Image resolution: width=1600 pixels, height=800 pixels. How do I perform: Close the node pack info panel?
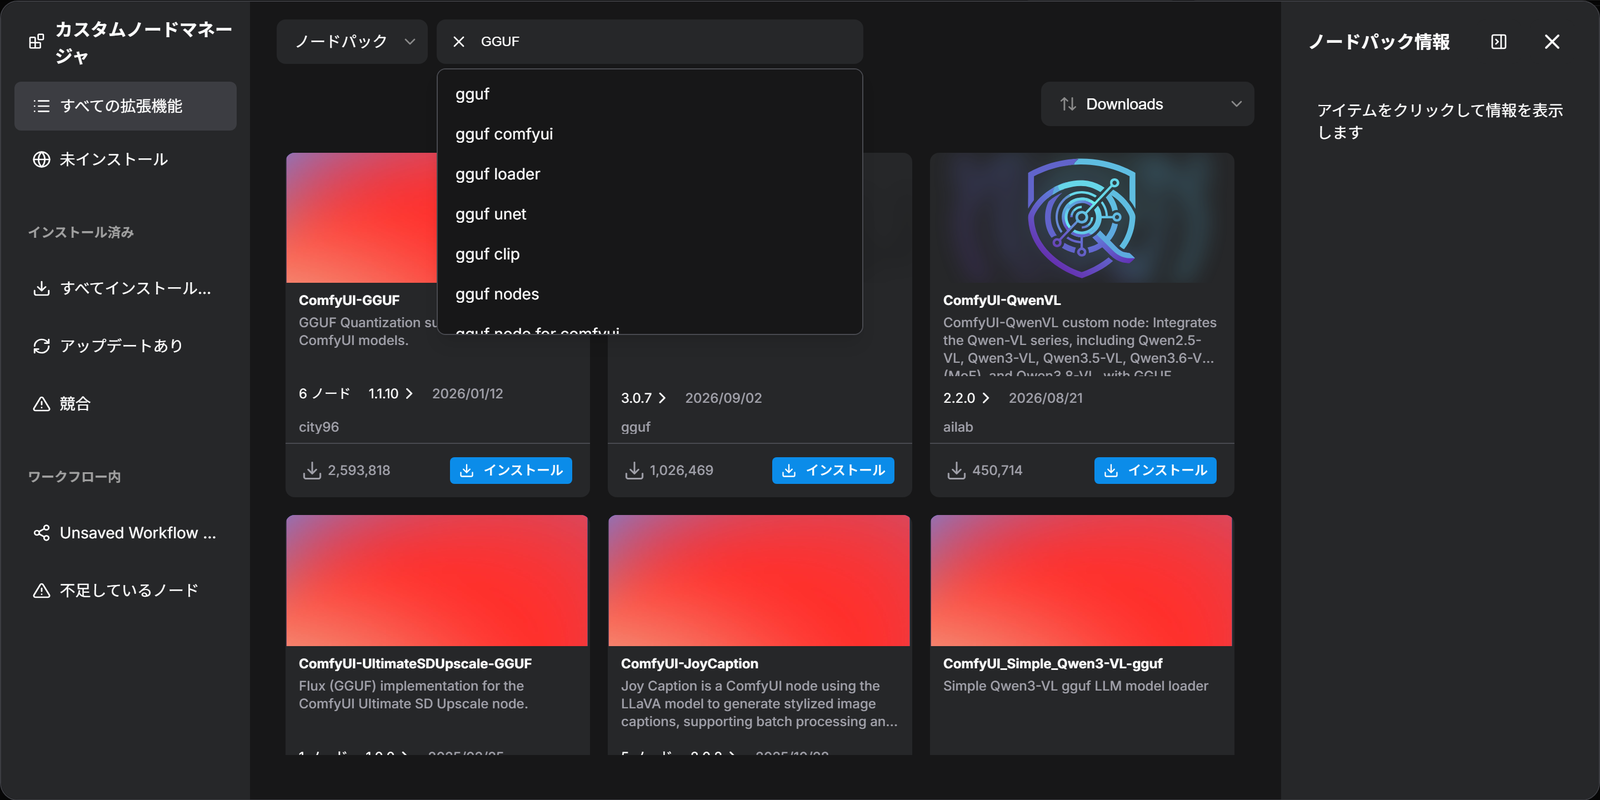click(1552, 42)
